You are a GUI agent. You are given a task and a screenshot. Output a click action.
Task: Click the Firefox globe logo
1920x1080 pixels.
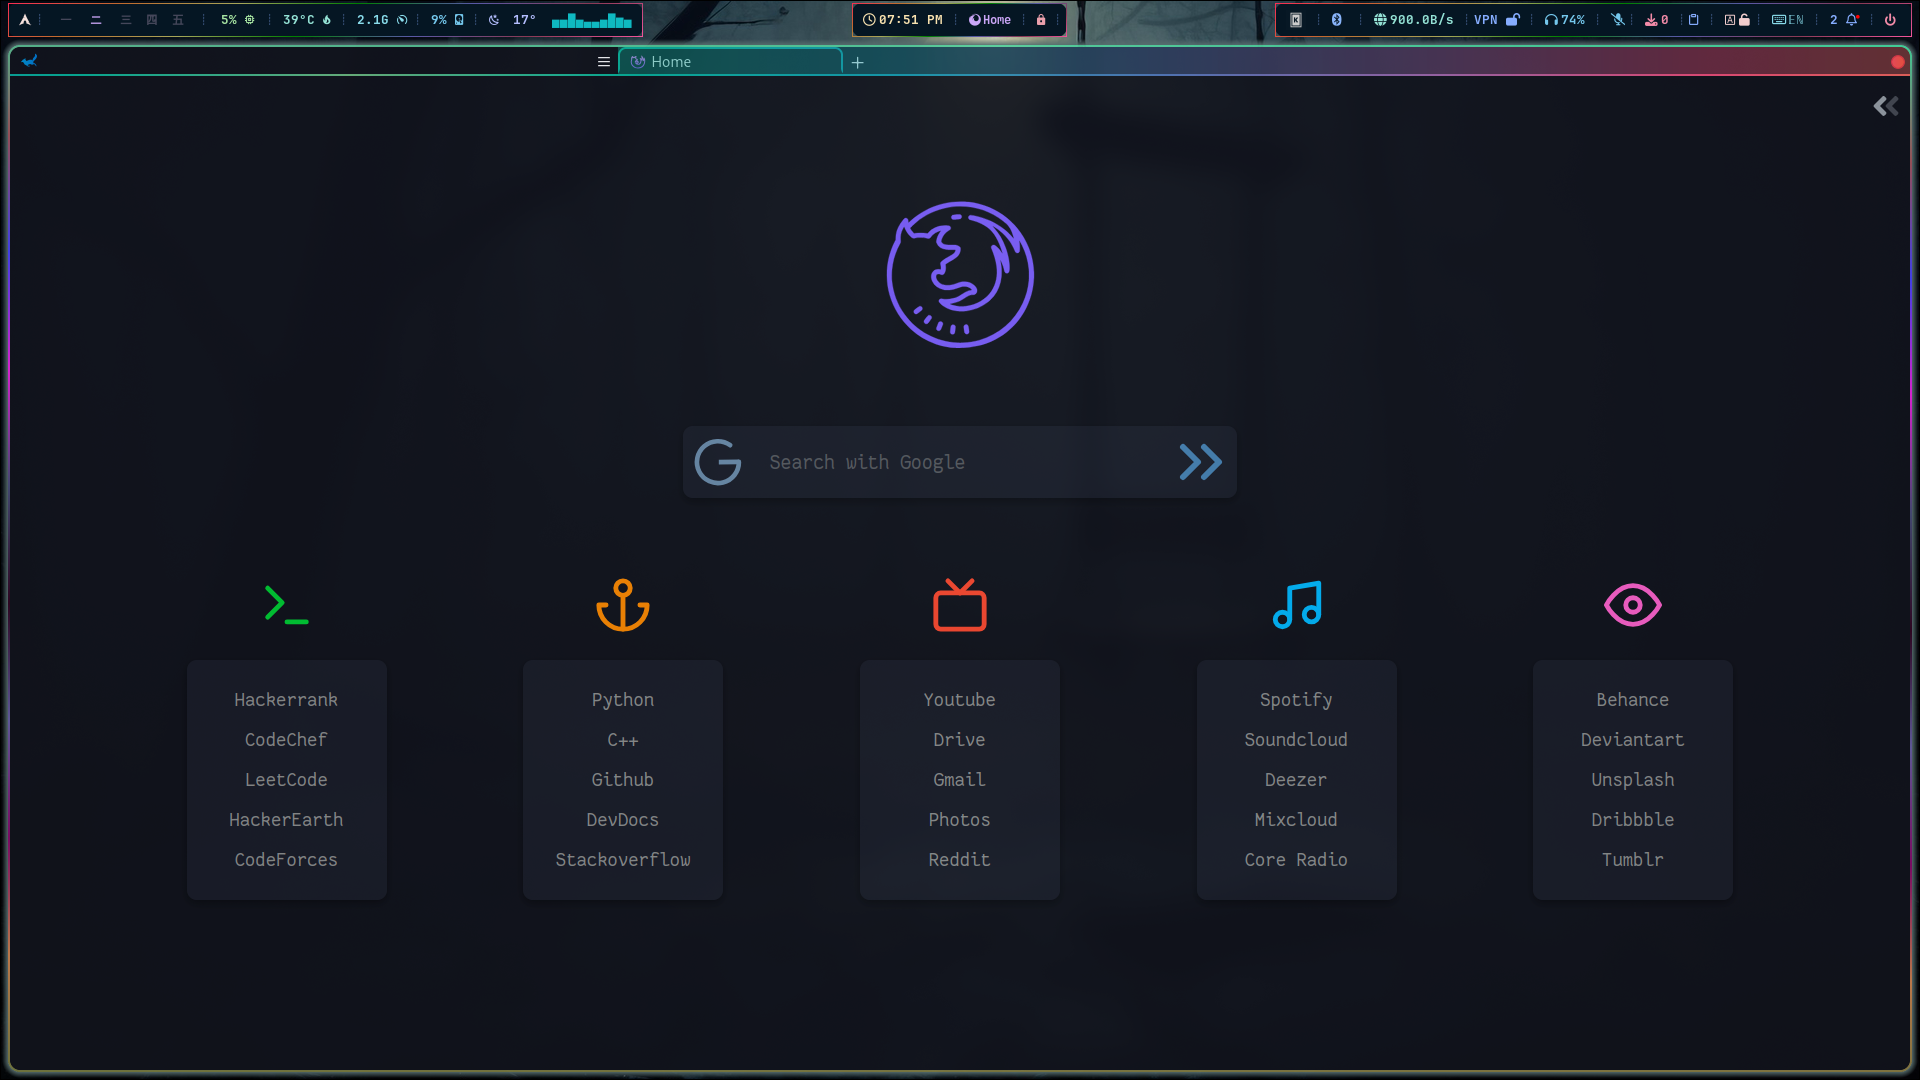tap(960, 273)
